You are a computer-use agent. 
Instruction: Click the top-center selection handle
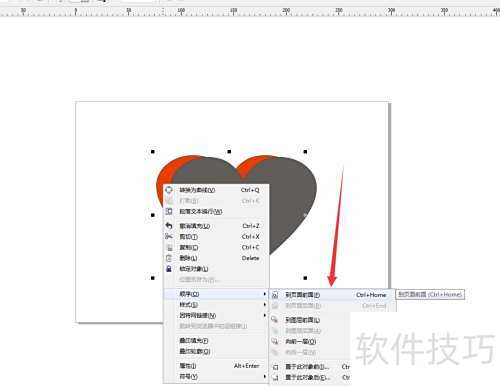[x=229, y=152]
